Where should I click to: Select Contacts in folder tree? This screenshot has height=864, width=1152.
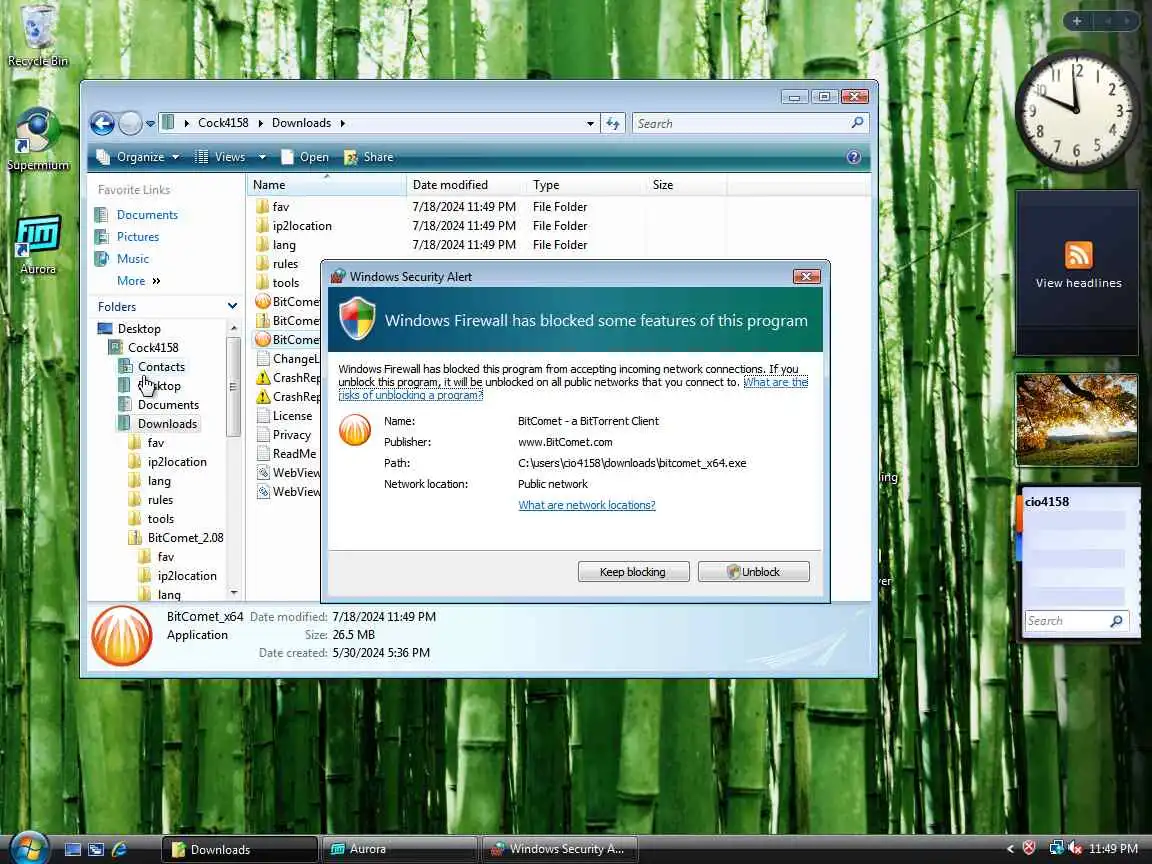pos(161,367)
